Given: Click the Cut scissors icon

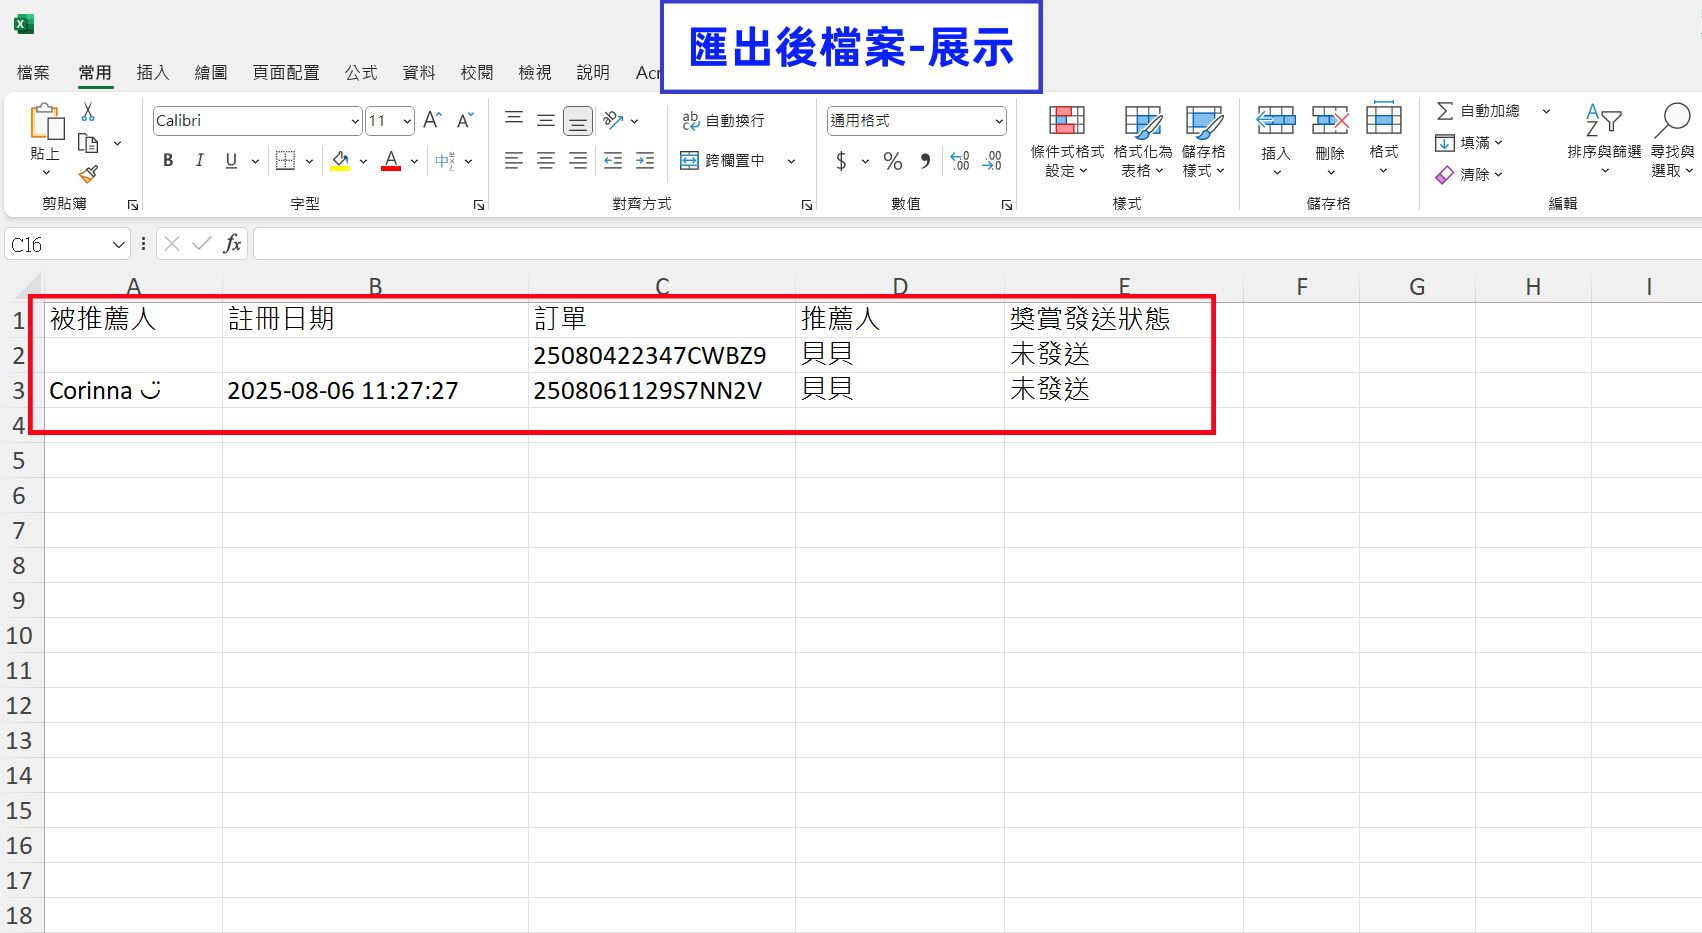Looking at the screenshot, I should (x=88, y=112).
